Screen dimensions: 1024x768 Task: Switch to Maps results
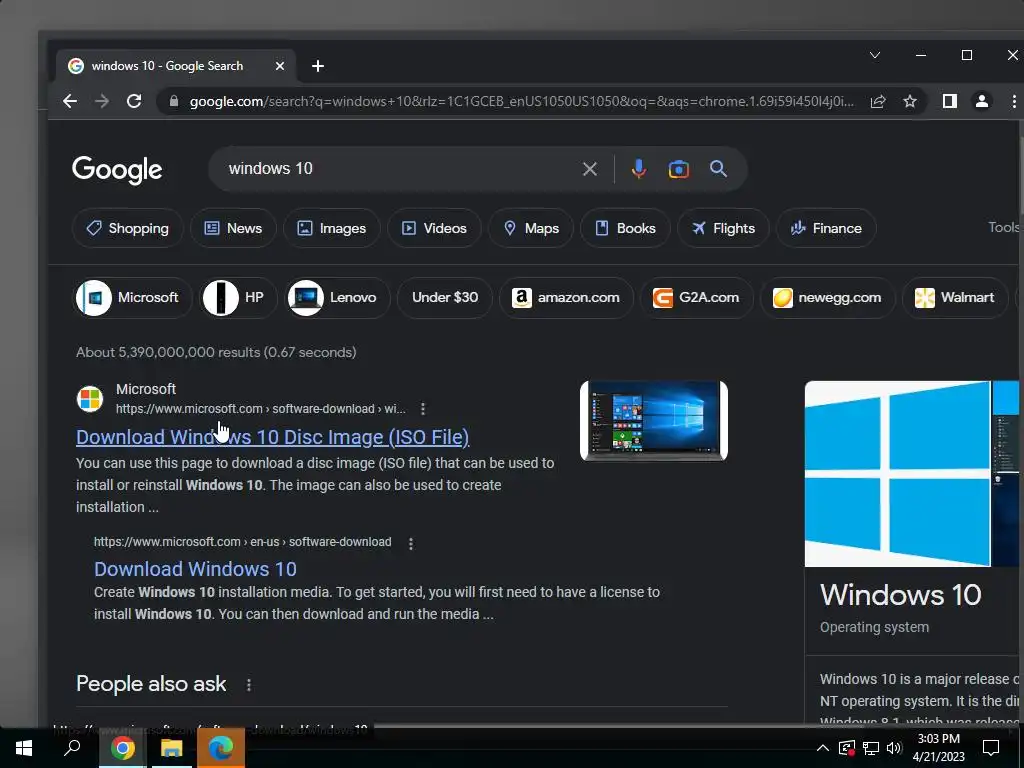click(x=531, y=228)
